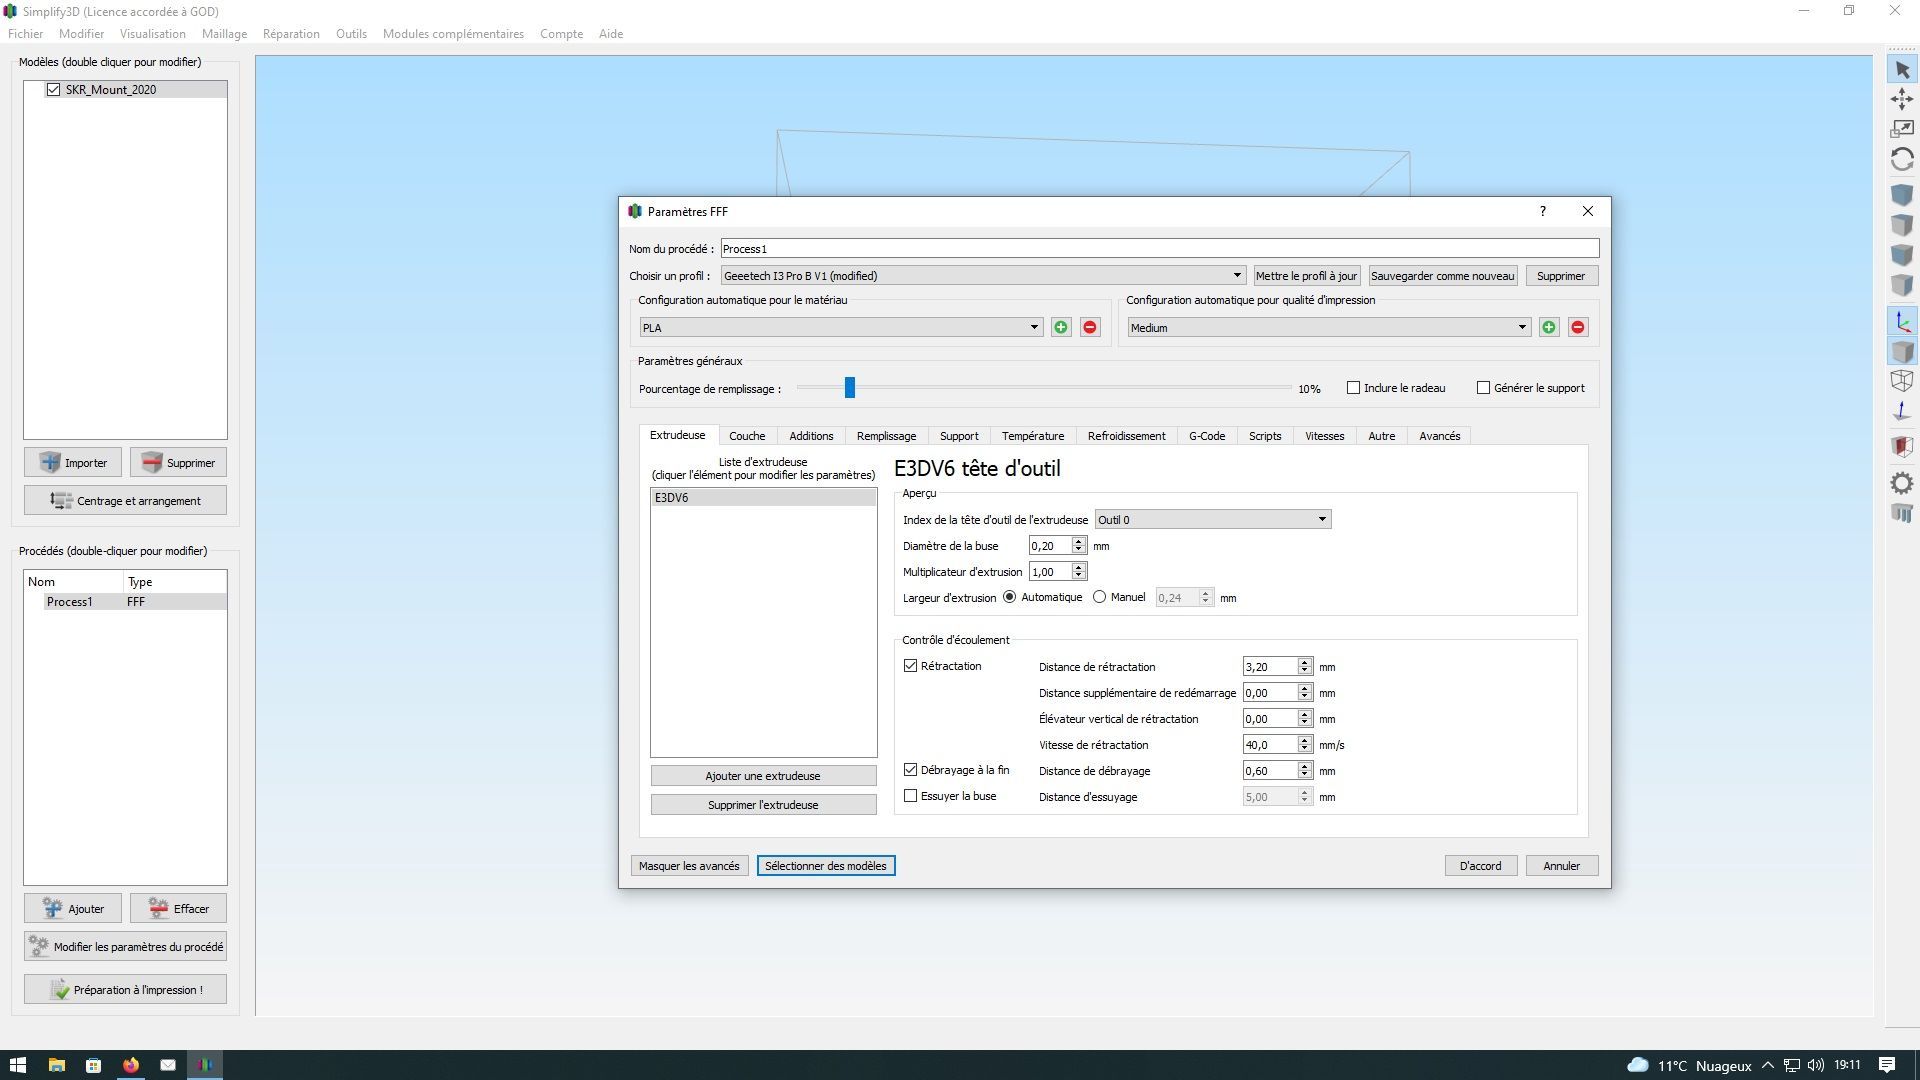Select the arrow selection tool

click(1902, 70)
